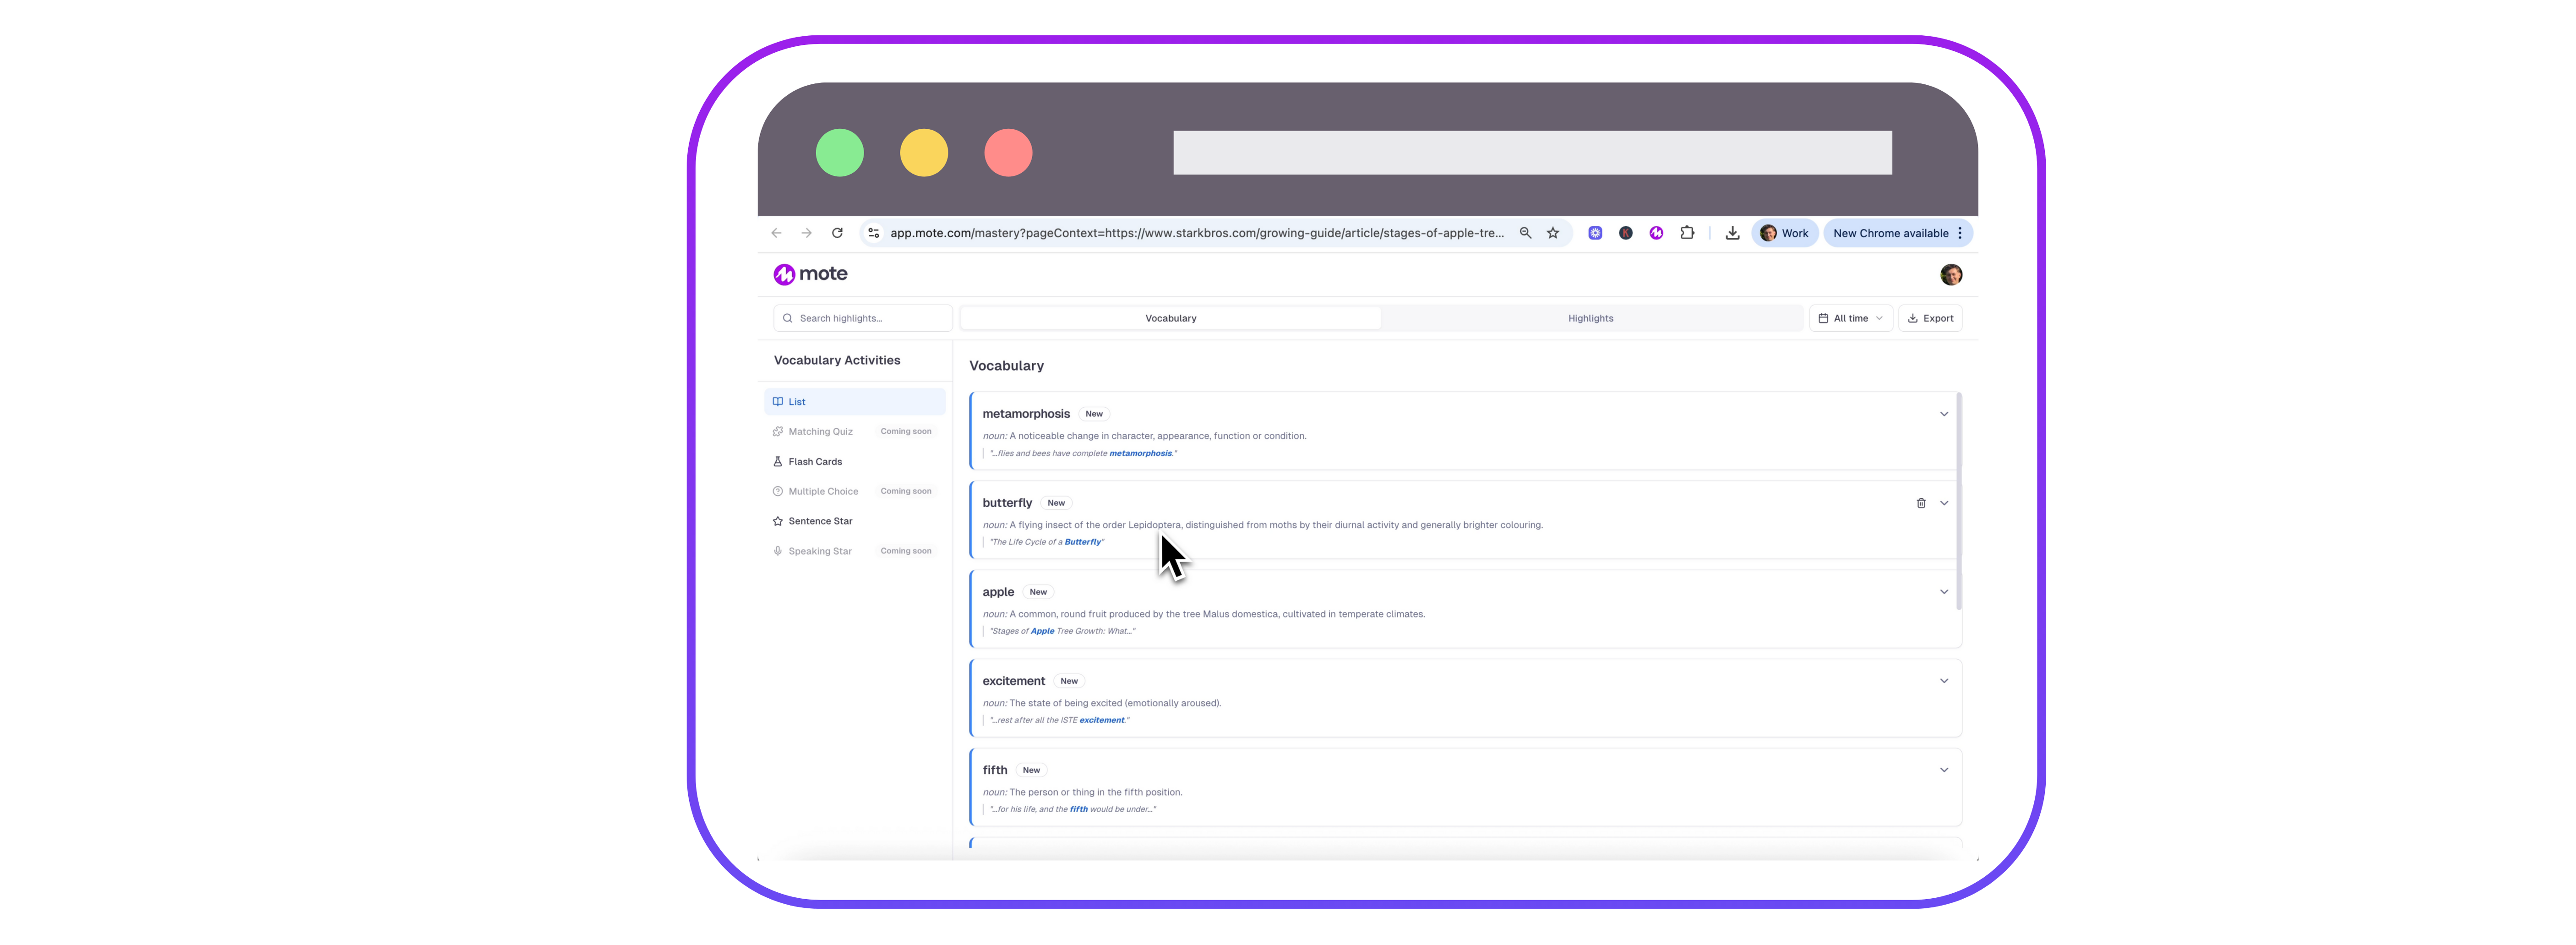Click the zoom magnifier icon in address bar
Image resolution: width=2576 pixels, height=945 pixels.
click(1525, 233)
